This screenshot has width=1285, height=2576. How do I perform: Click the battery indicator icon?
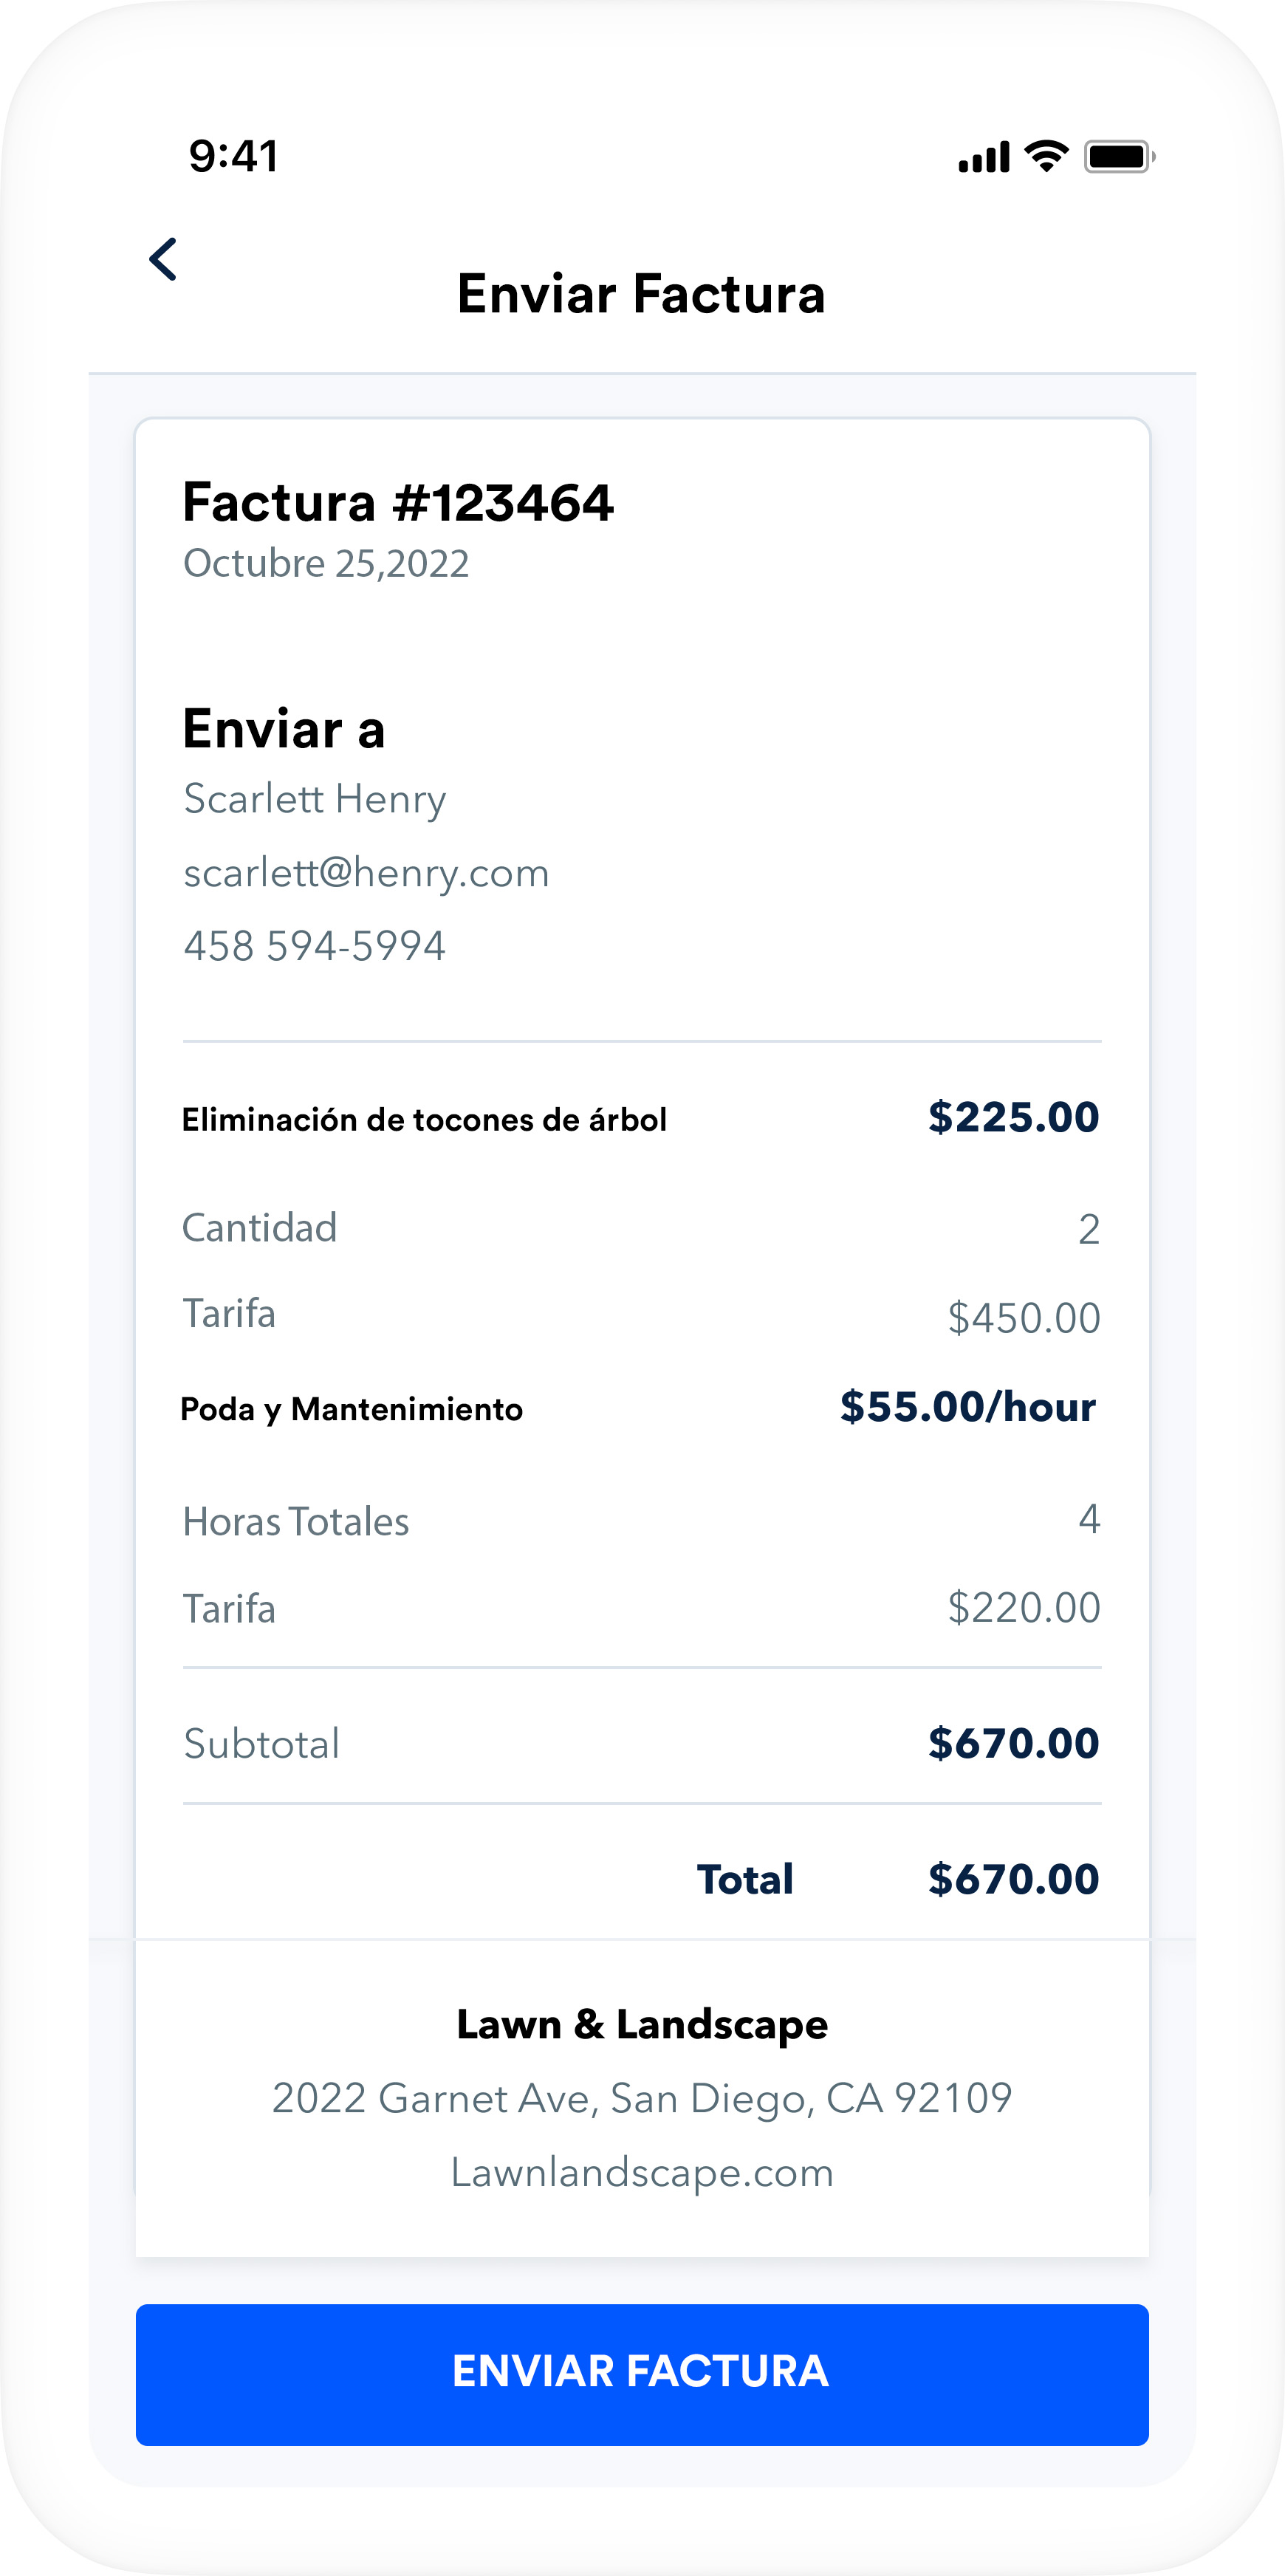click(1119, 157)
